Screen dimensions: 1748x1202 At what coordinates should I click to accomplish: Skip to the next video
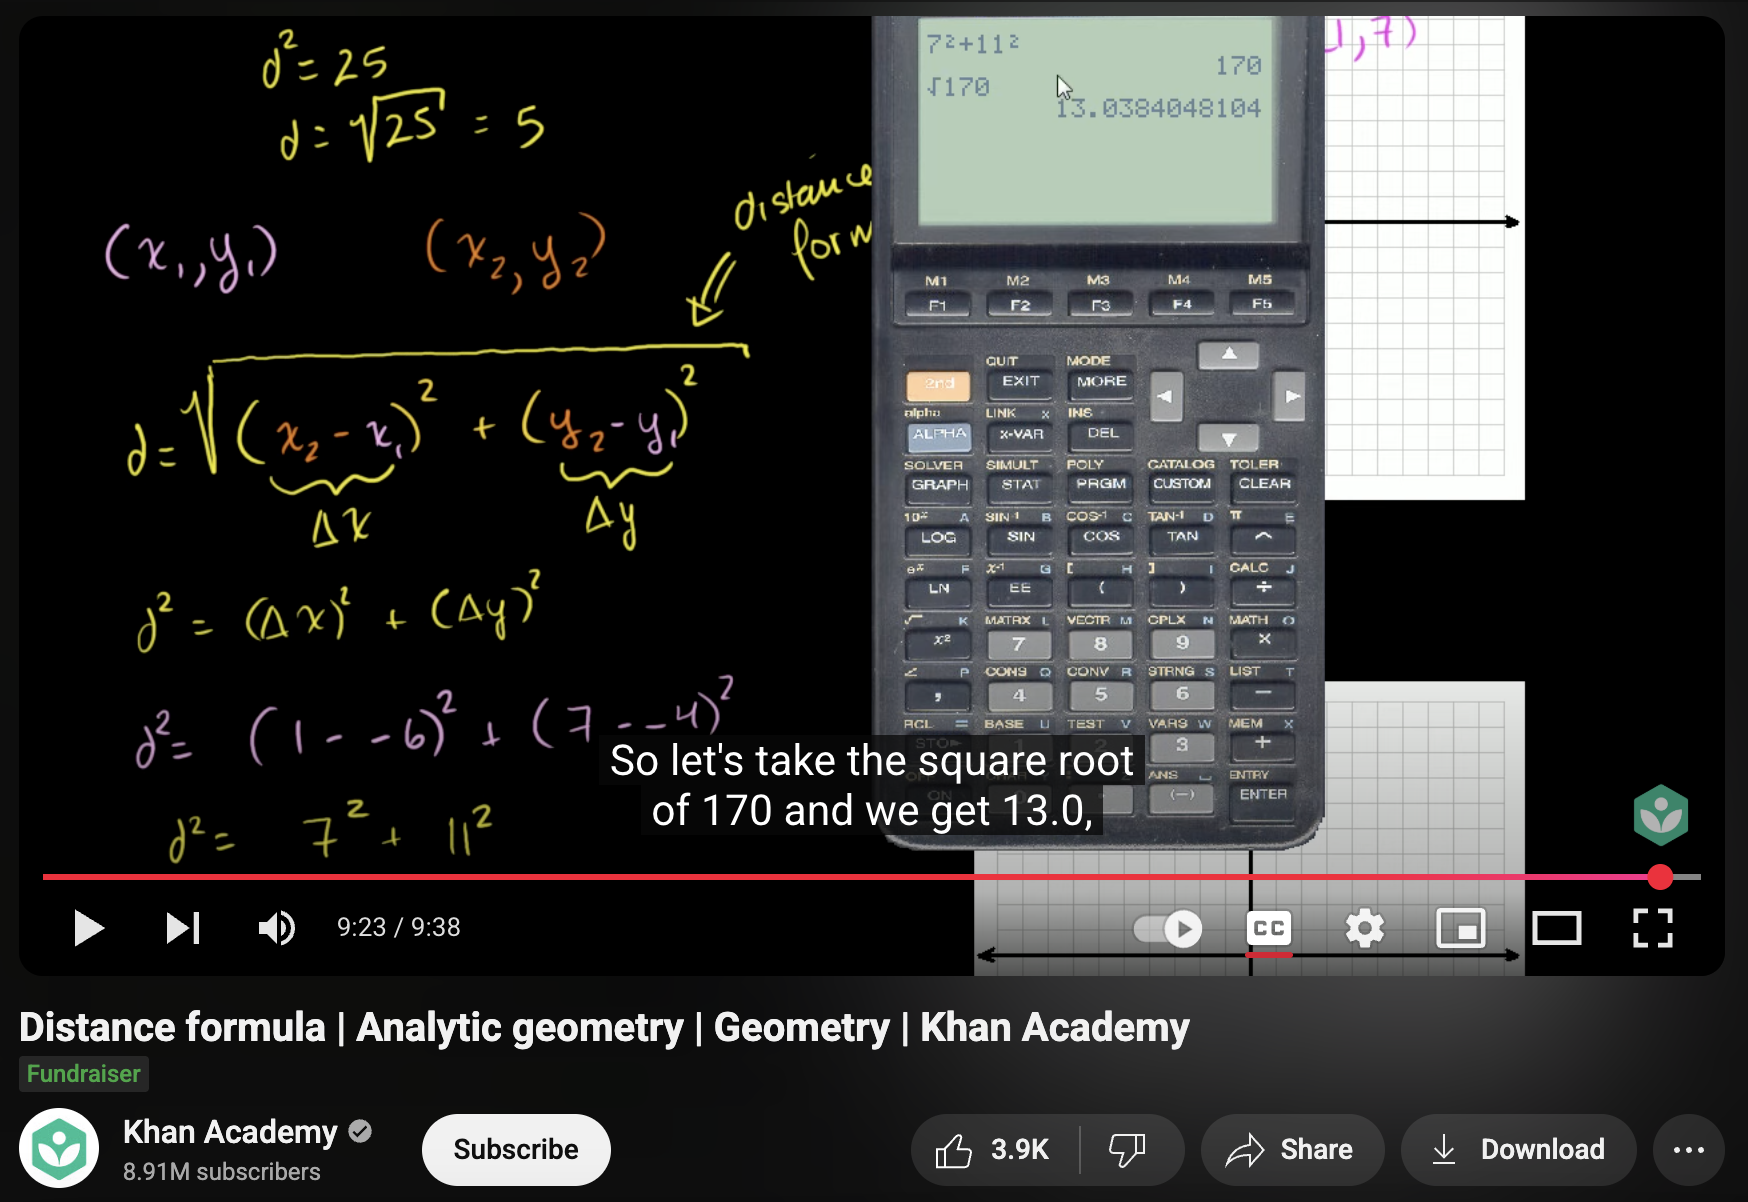click(x=183, y=928)
